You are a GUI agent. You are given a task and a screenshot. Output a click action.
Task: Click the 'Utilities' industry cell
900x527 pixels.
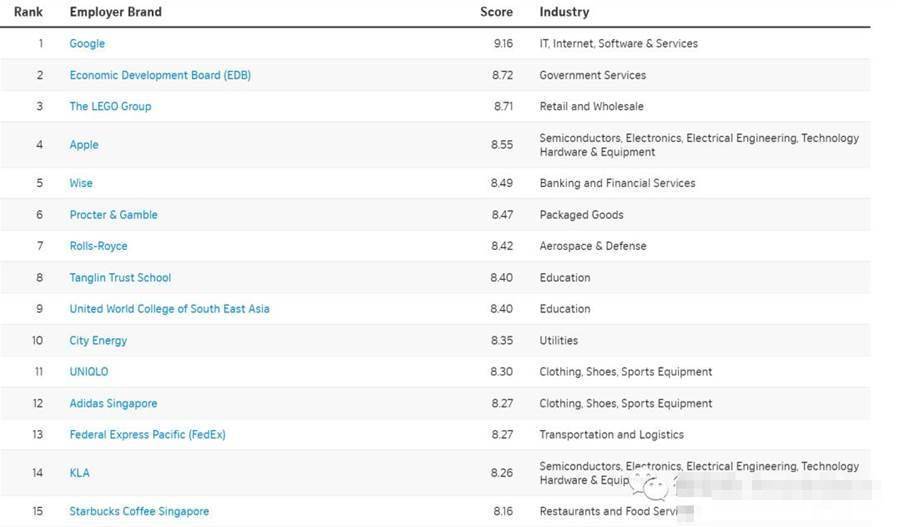click(x=558, y=340)
